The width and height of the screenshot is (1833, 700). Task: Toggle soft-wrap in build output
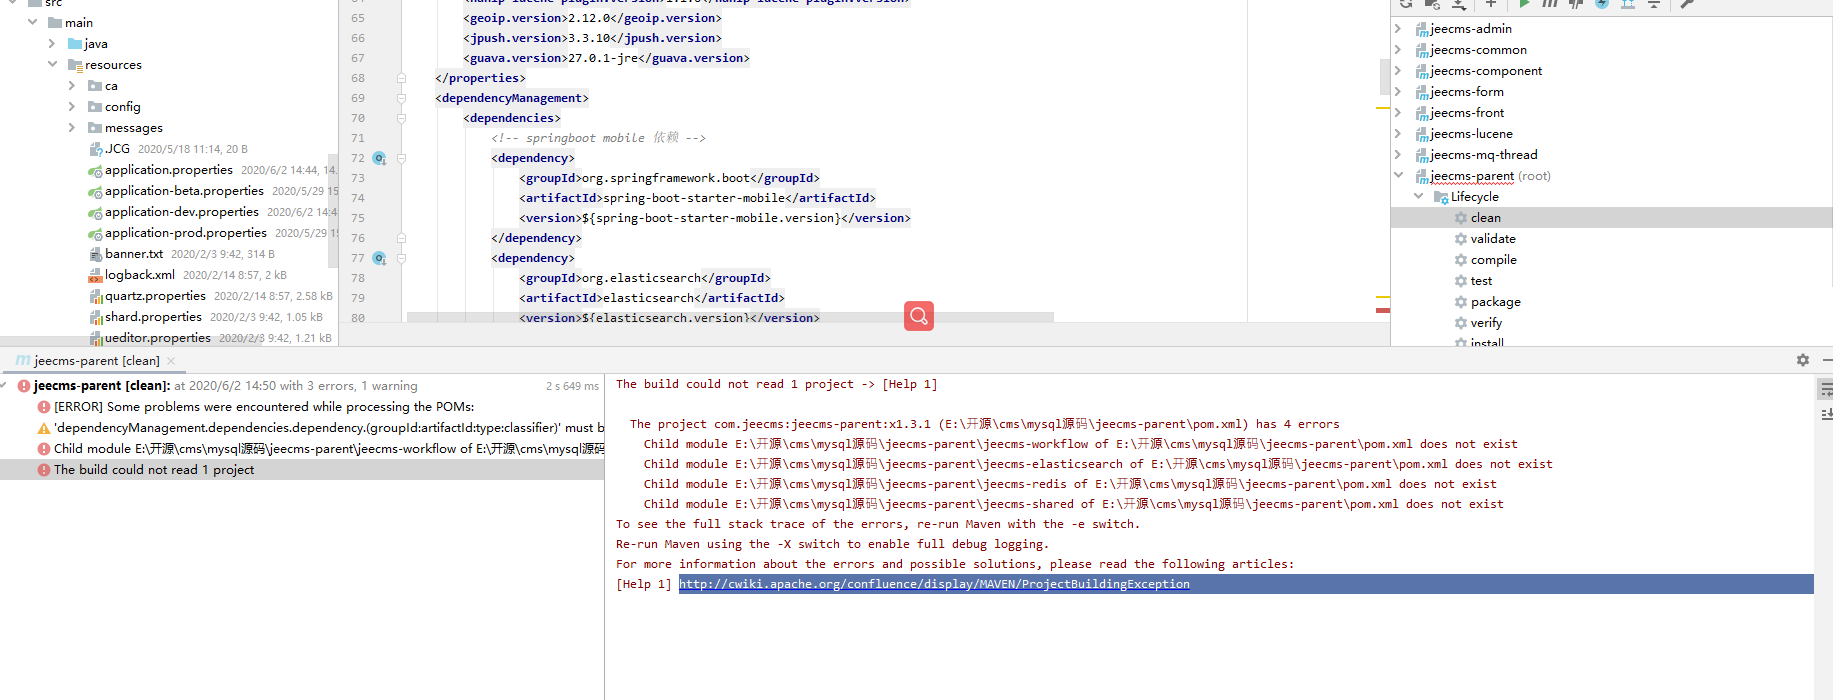1826,390
